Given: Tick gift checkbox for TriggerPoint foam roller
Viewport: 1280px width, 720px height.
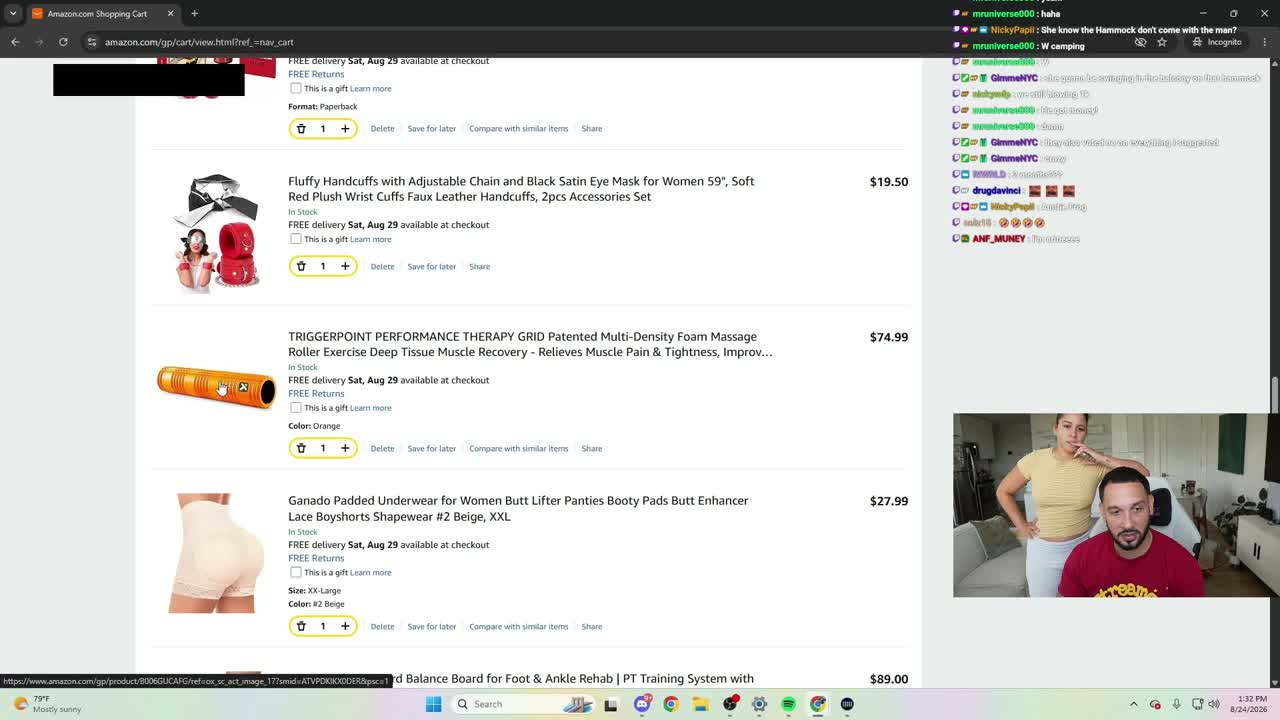Looking at the screenshot, I should click(x=295, y=408).
